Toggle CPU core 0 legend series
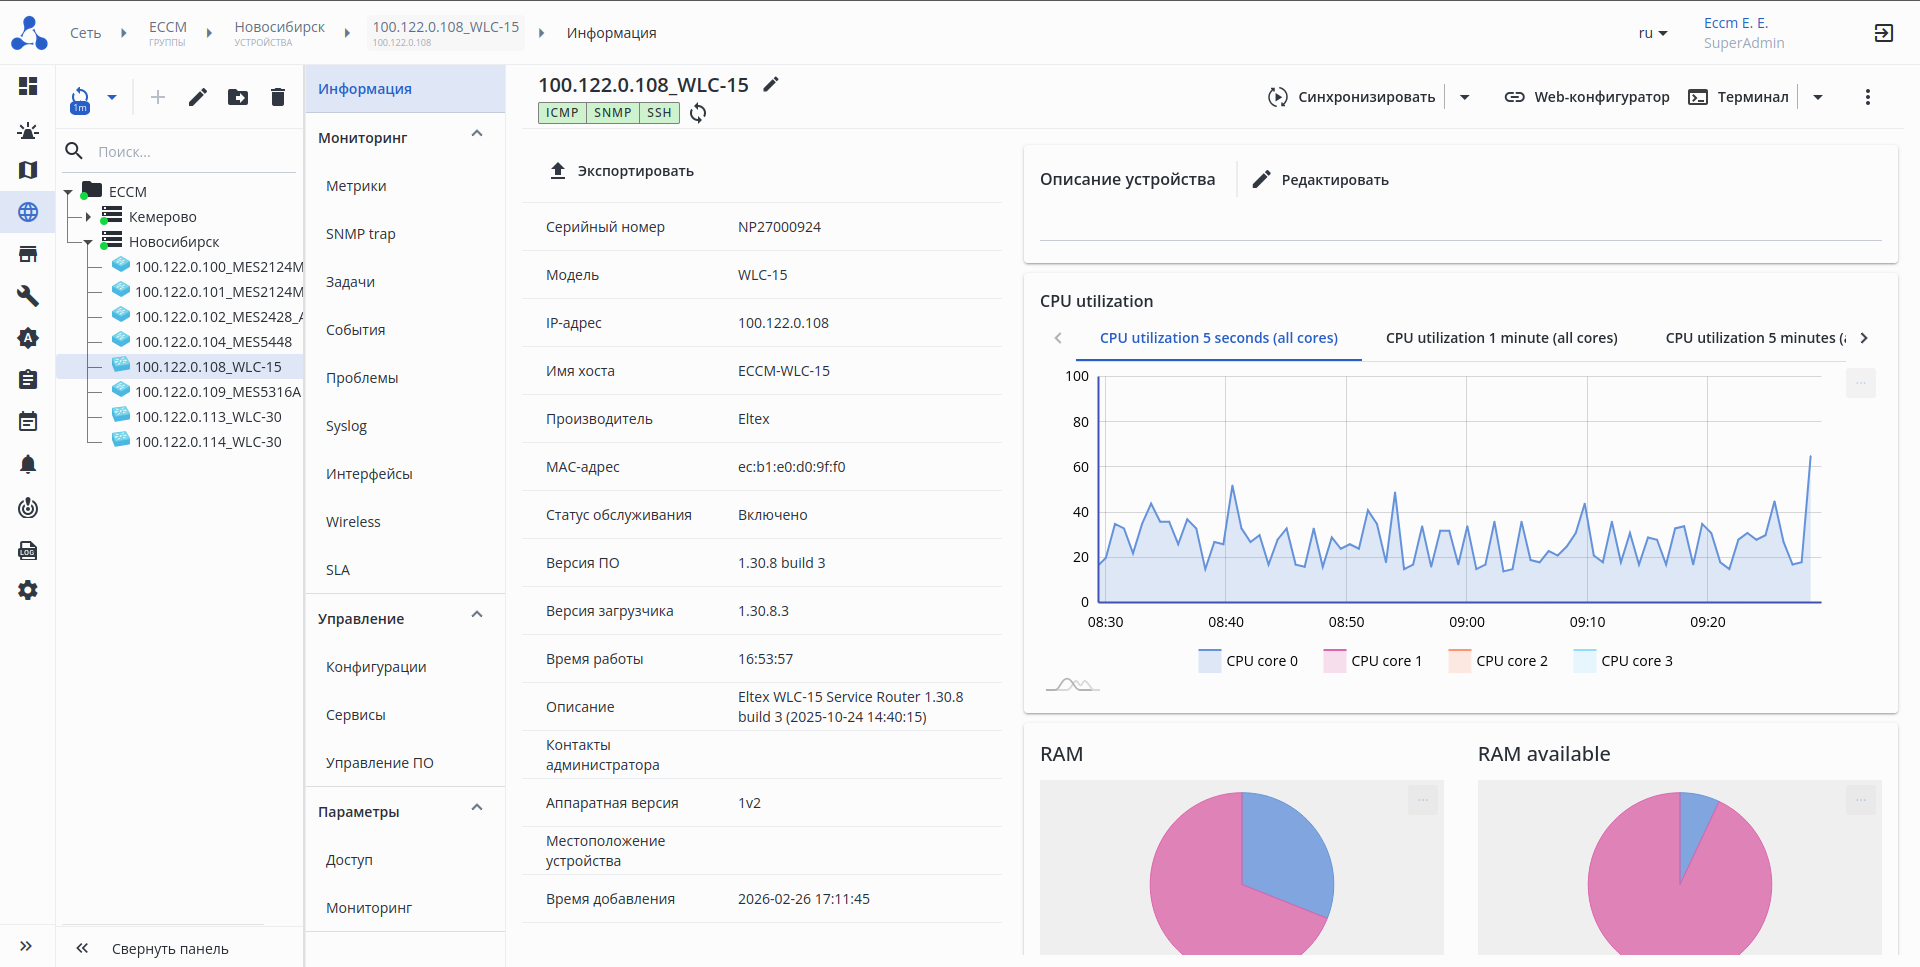Screen dimensions: 1920x967 [1248, 661]
